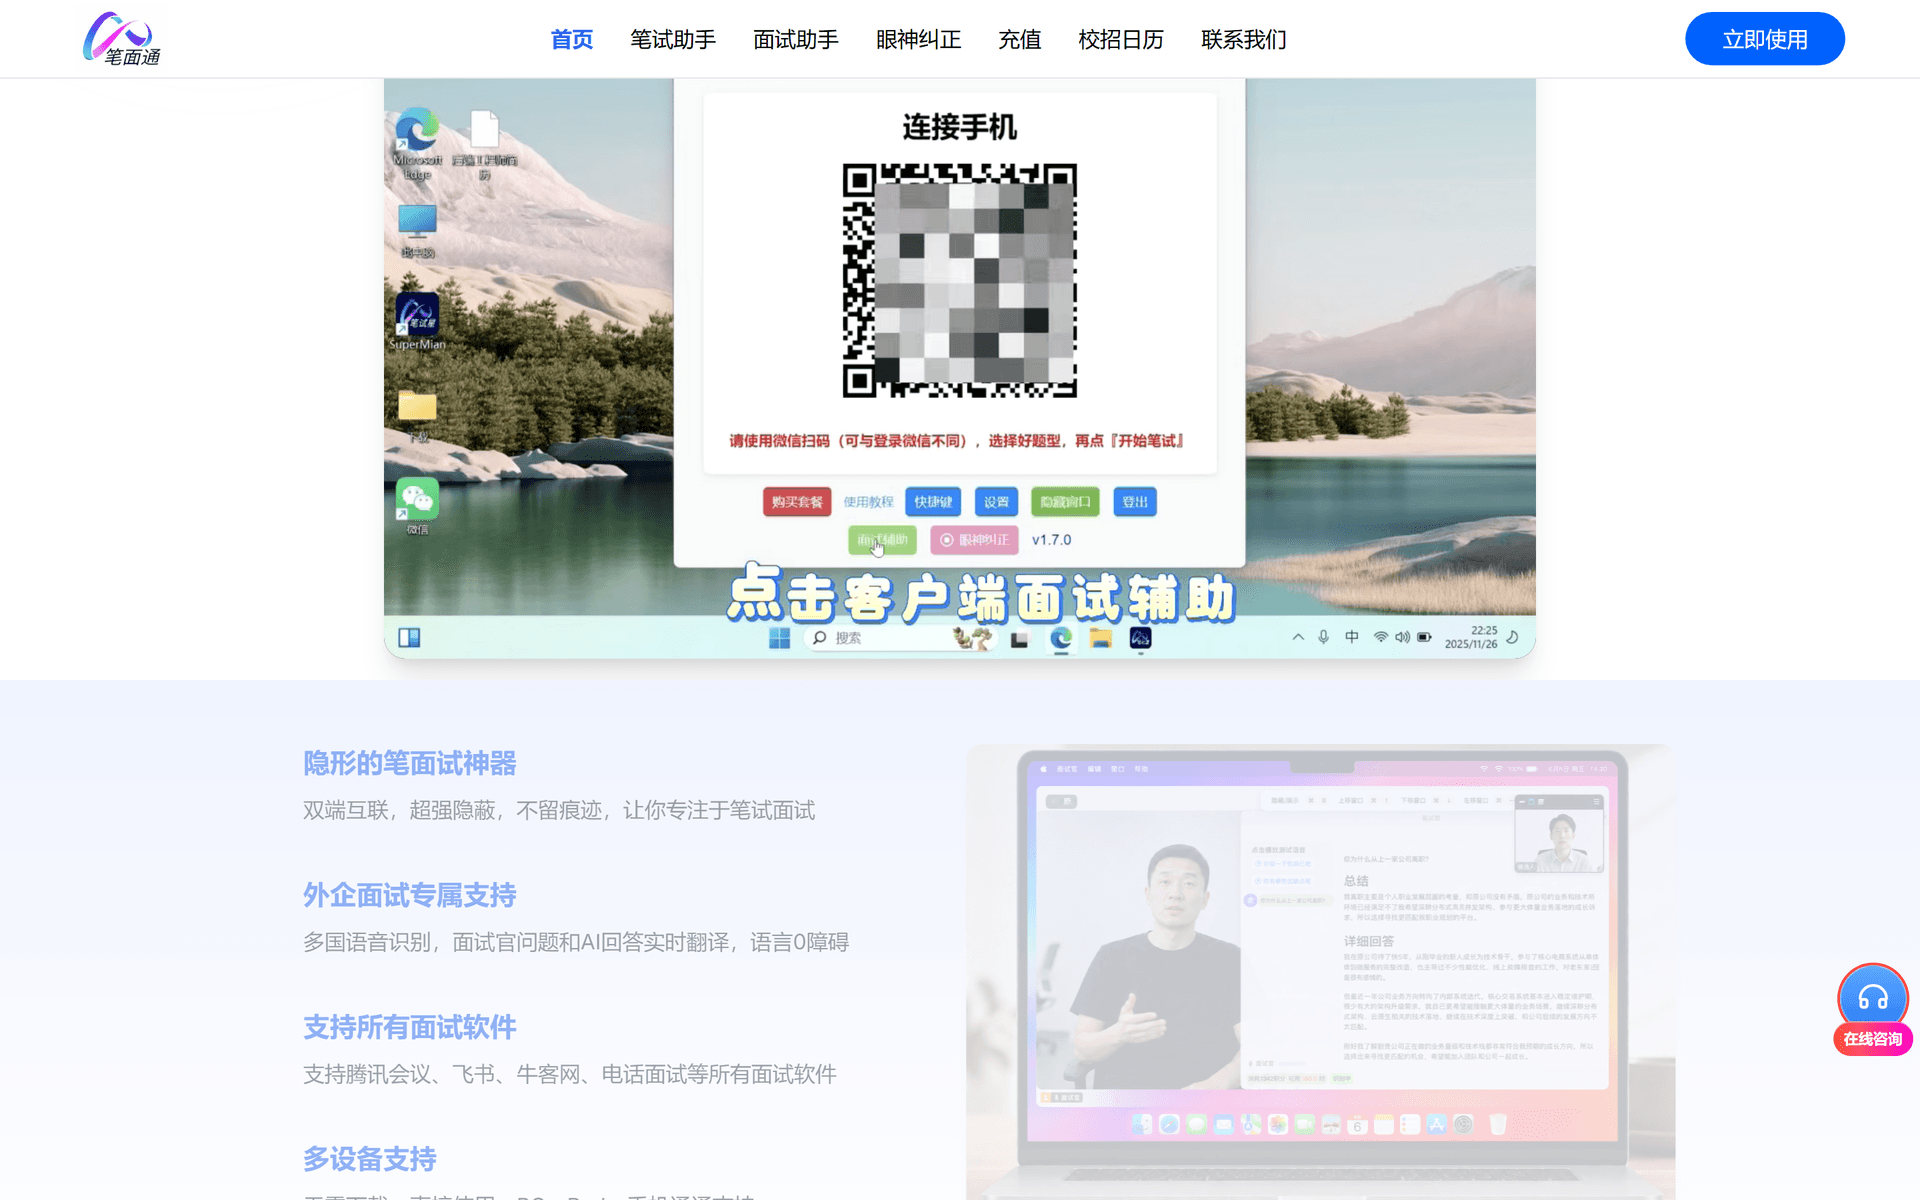Click the Edge icon on demo taskbar
The image size is (1920, 1200).
1061,638
